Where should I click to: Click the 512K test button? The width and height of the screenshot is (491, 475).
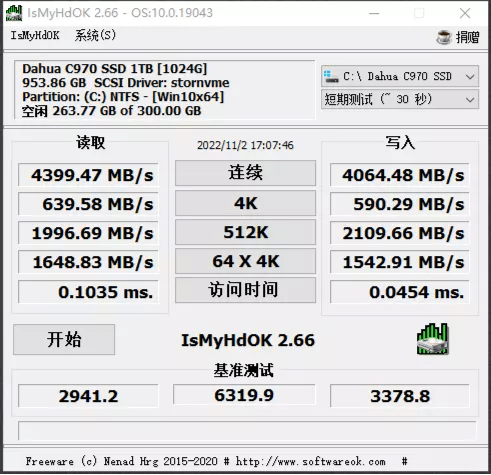(245, 232)
